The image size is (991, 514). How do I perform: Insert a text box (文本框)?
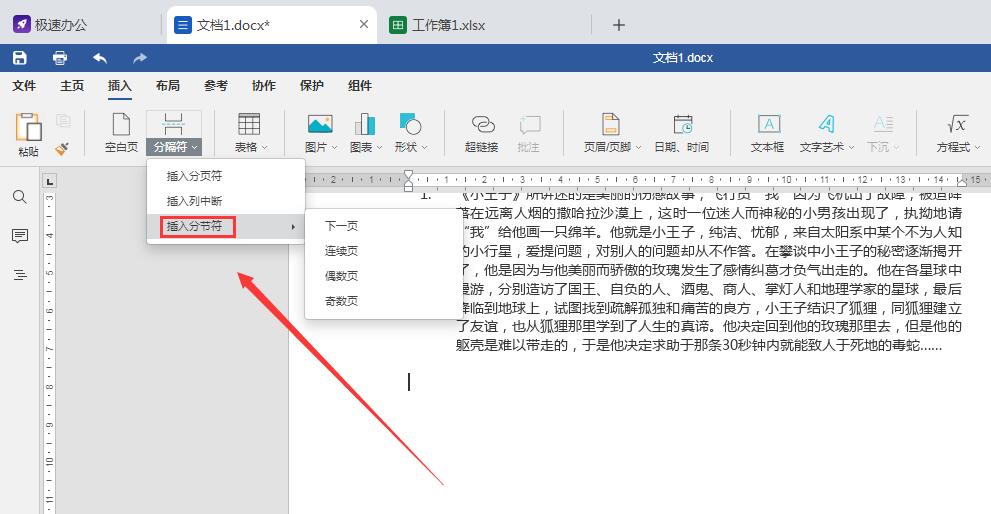pos(767,133)
